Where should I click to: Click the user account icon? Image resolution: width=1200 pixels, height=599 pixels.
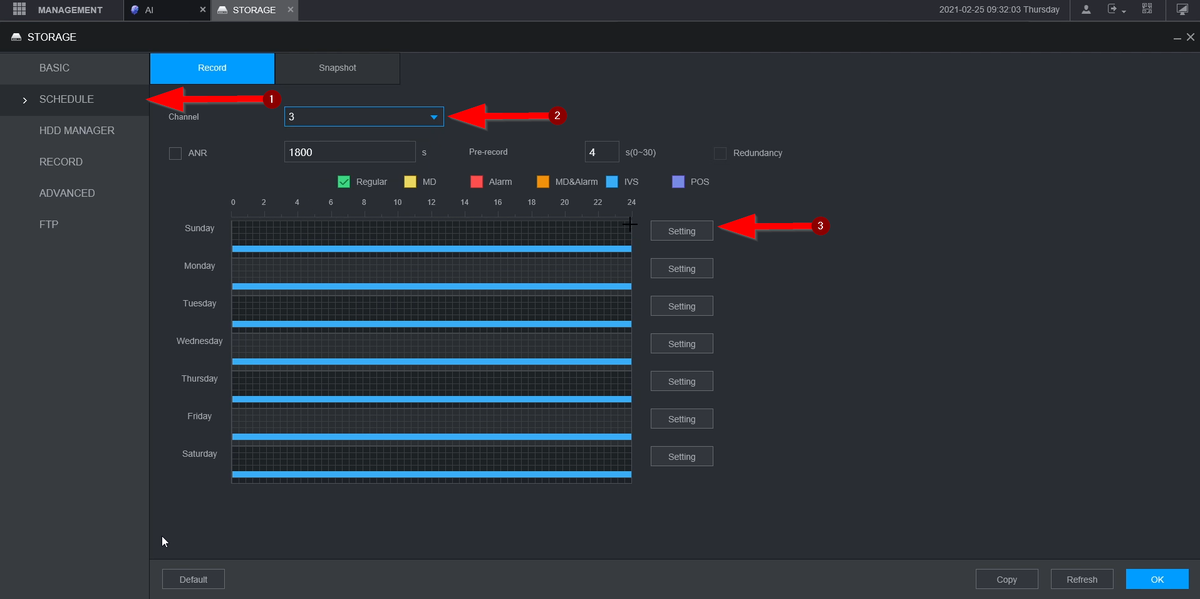pyautogui.click(x=1086, y=10)
